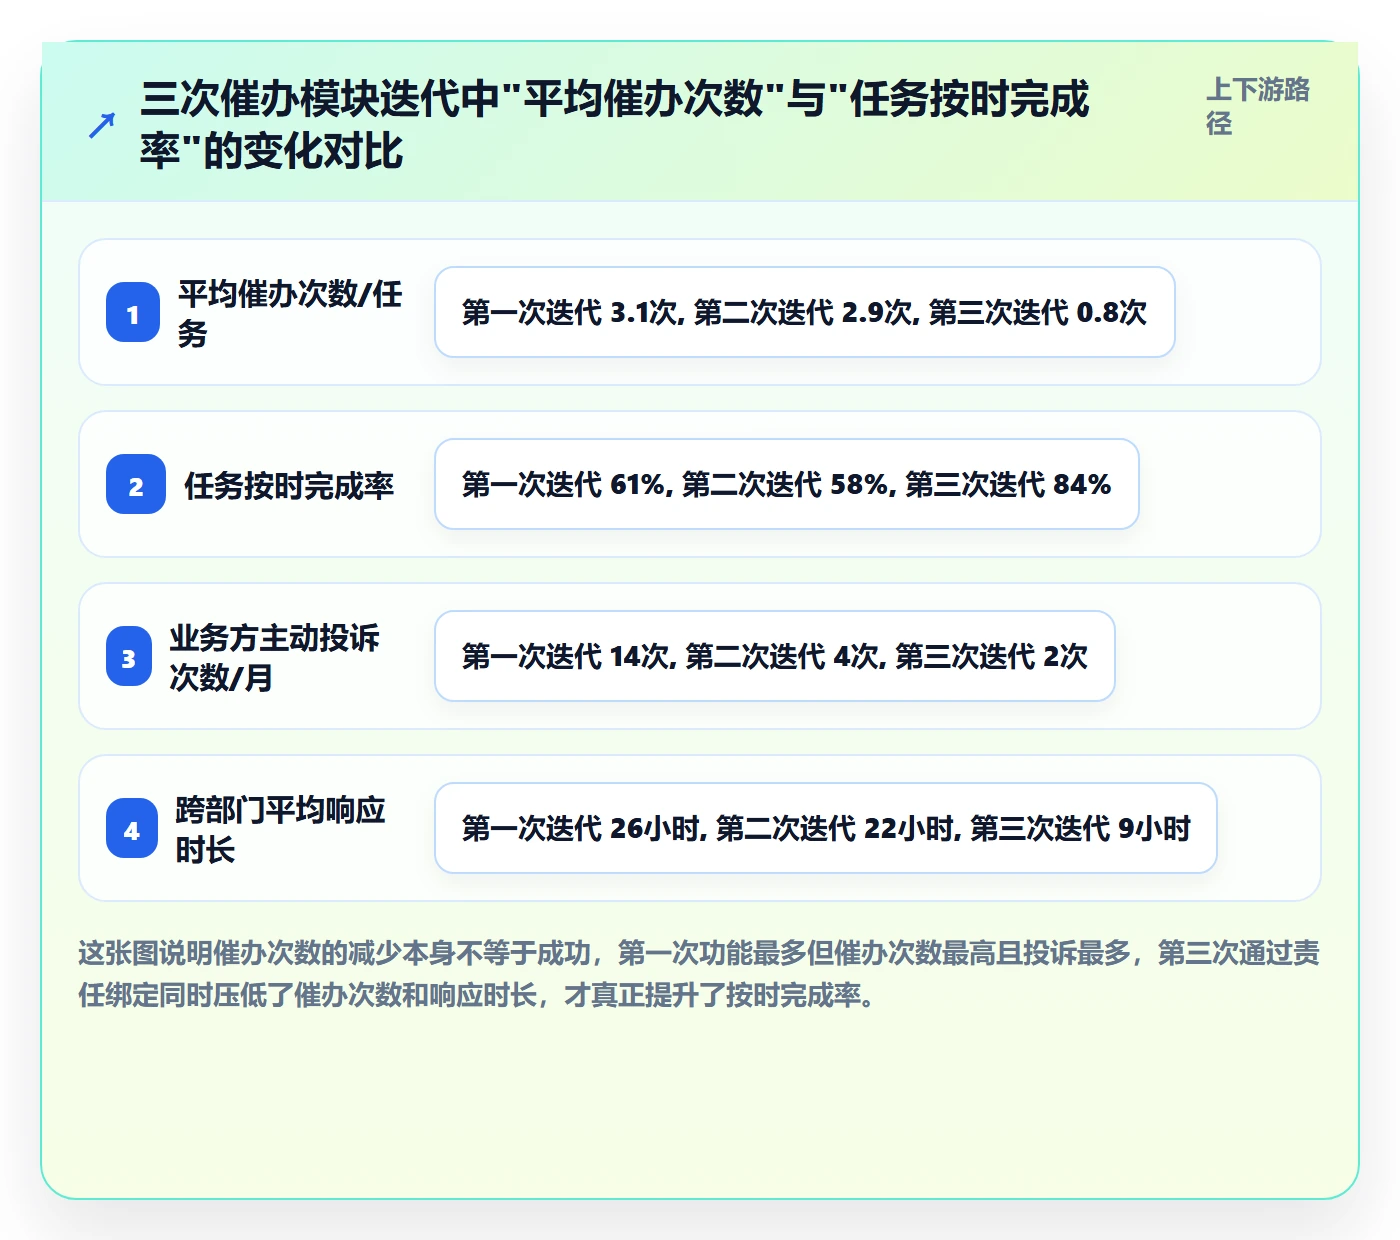
Task: Select the 任务按时完成率 label
Action: point(289,485)
